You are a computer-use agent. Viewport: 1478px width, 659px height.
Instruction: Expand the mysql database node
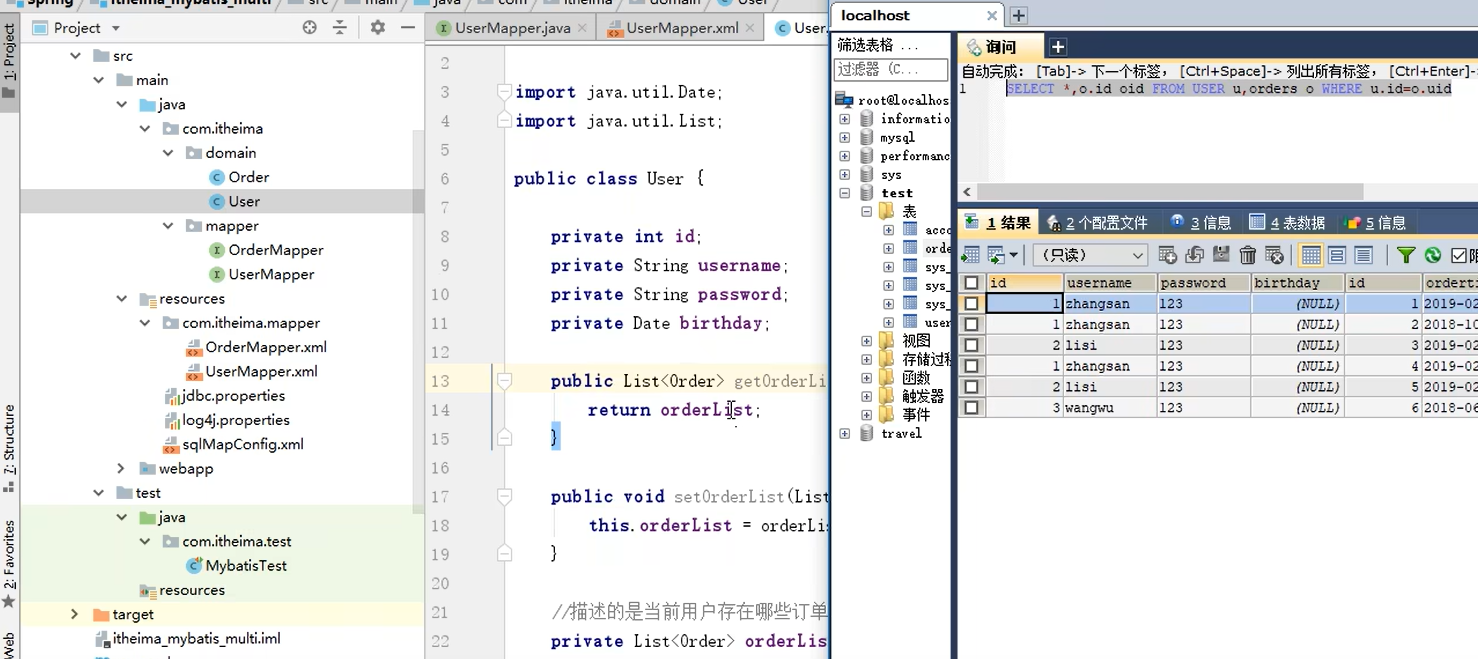click(x=845, y=137)
